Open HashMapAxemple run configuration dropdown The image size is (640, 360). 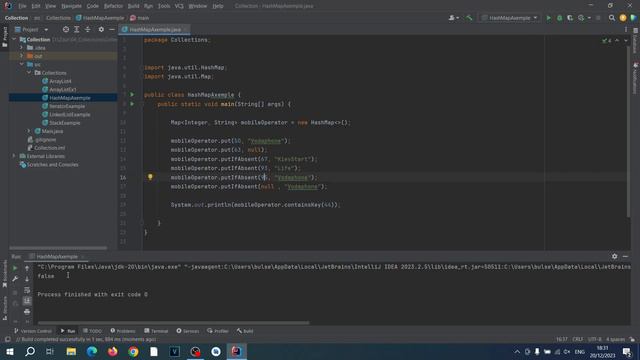click(x=510, y=18)
